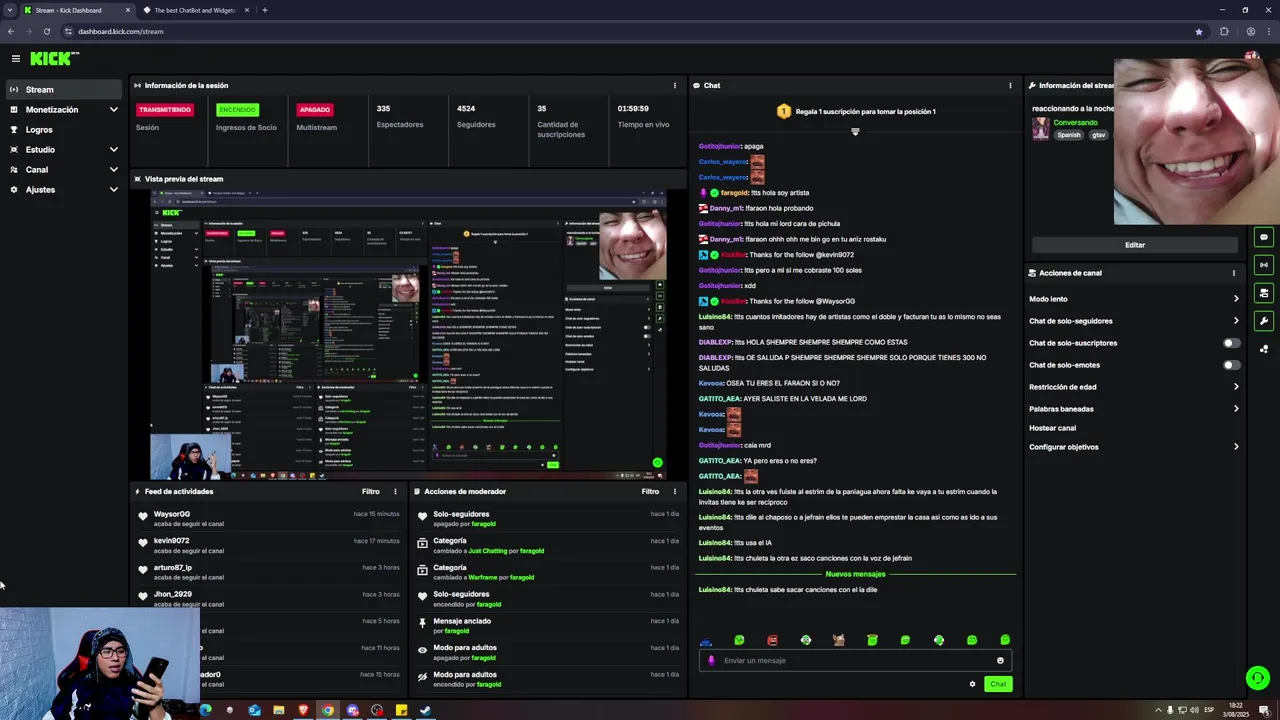Open the broadcast signal icon in the right rail

(1264, 265)
